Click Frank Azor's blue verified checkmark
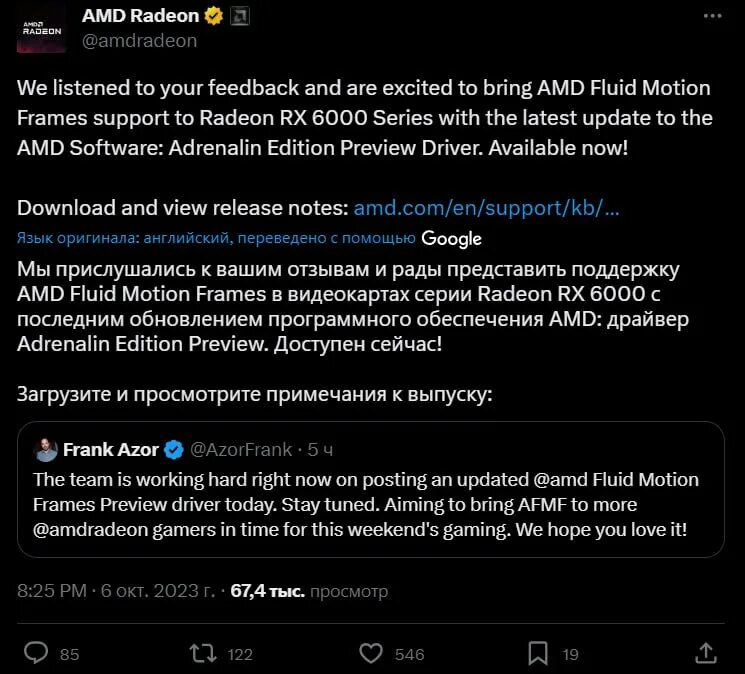The height and width of the screenshot is (674, 745). 173,449
